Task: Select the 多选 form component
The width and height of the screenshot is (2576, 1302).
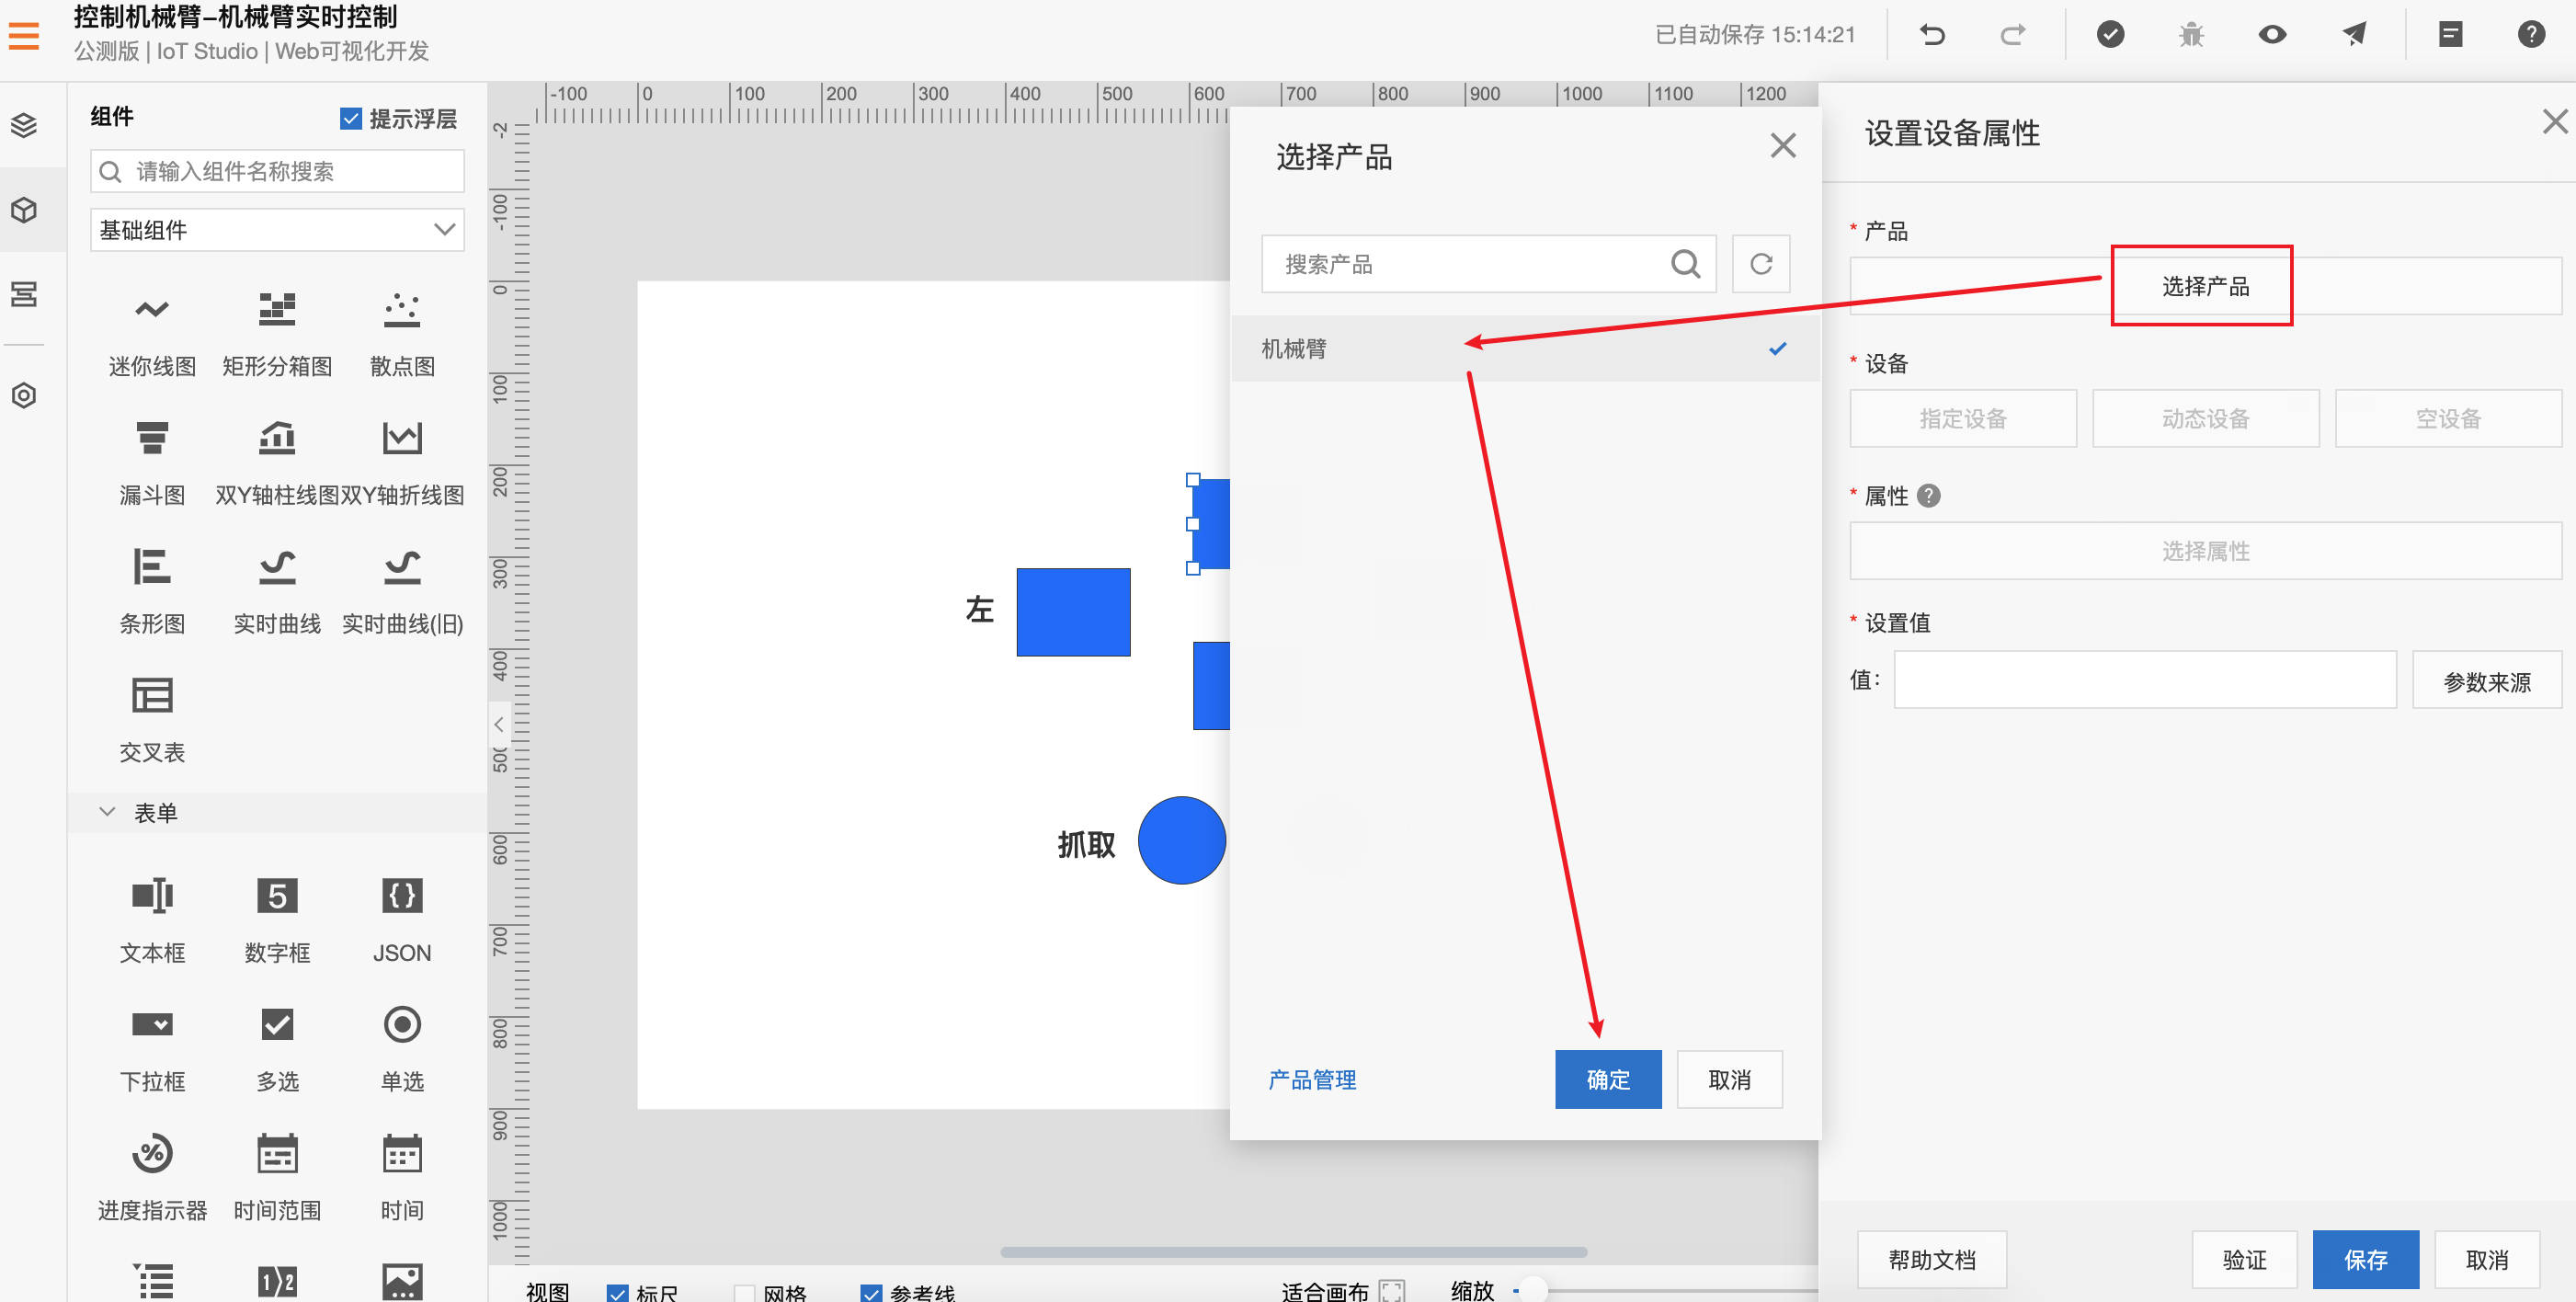Action: click(x=277, y=1050)
